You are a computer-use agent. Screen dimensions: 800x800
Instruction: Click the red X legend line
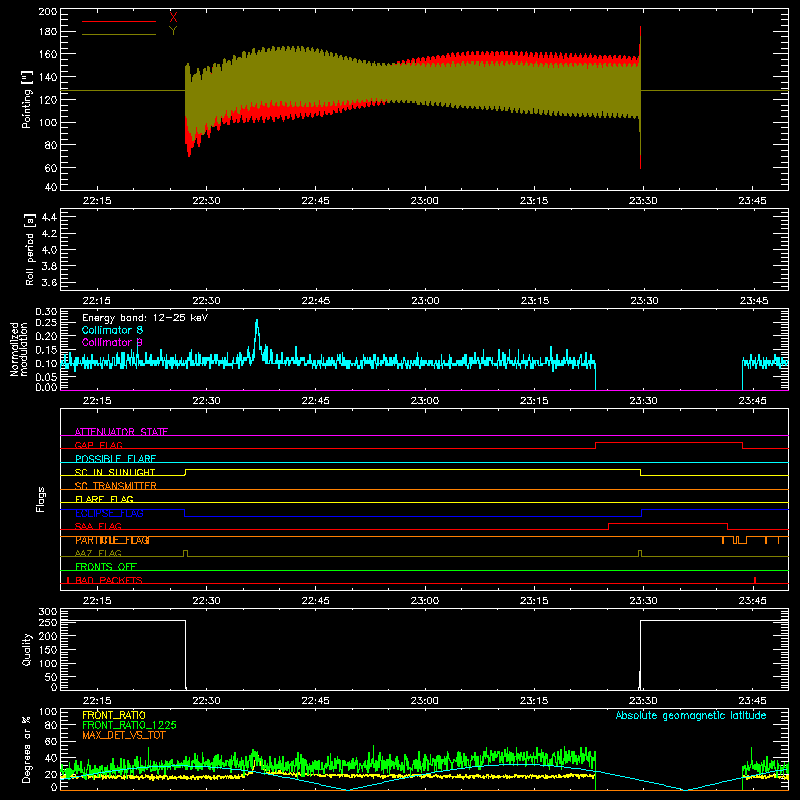(119, 21)
